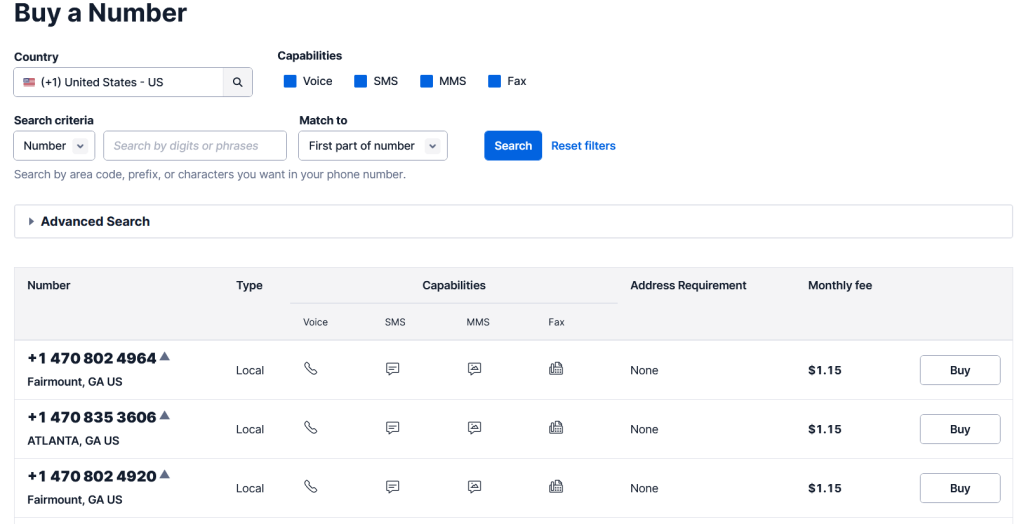Click Local type for +1 470 835 3606
1024x524 pixels.
(250, 429)
